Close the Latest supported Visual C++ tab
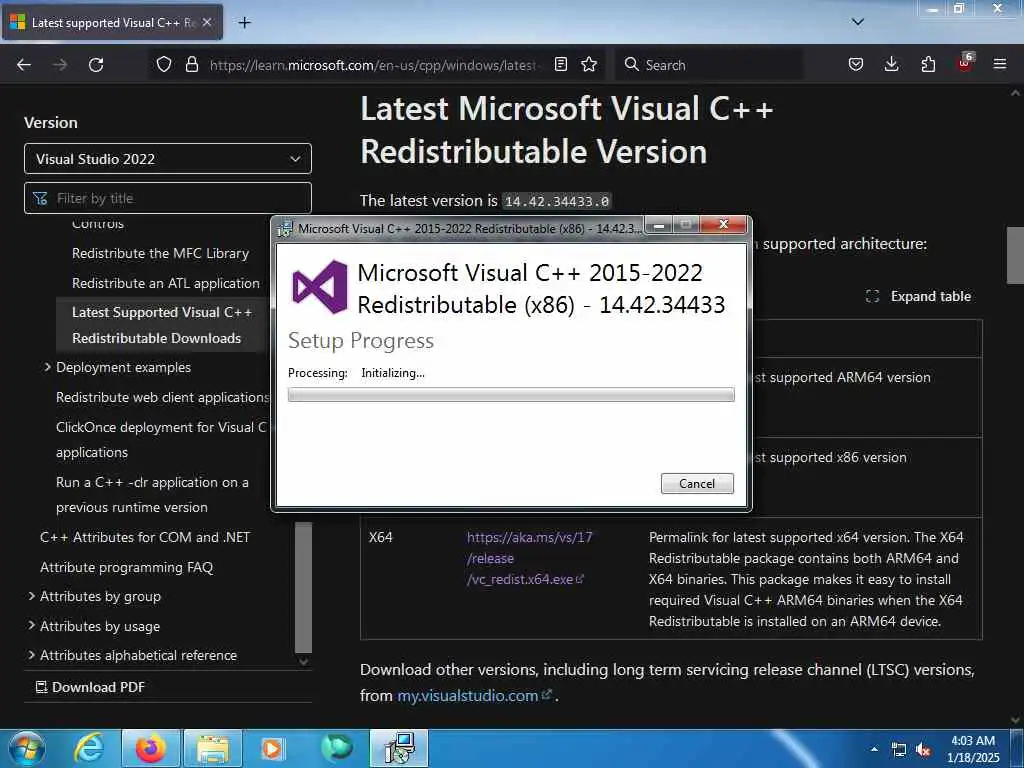This screenshot has width=1024, height=768. (207, 22)
